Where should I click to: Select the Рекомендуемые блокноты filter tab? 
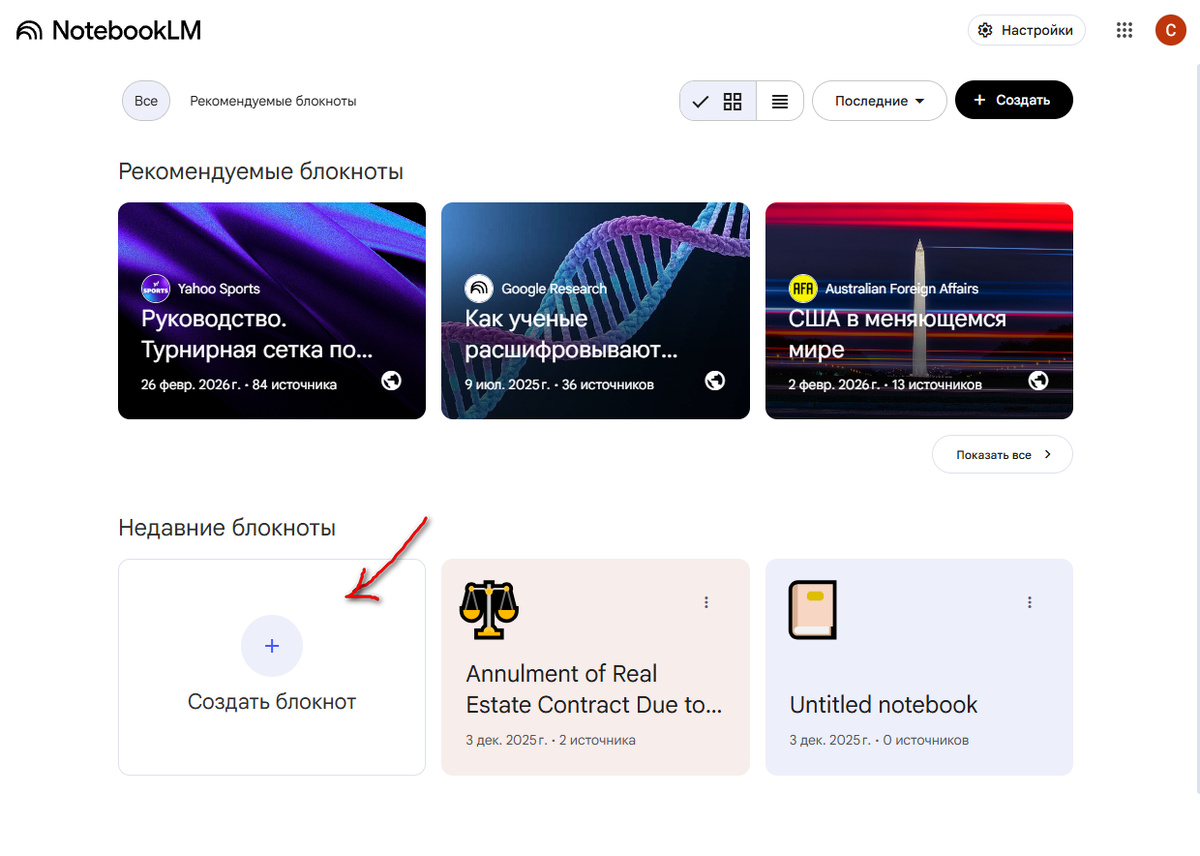(x=273, y=101)
